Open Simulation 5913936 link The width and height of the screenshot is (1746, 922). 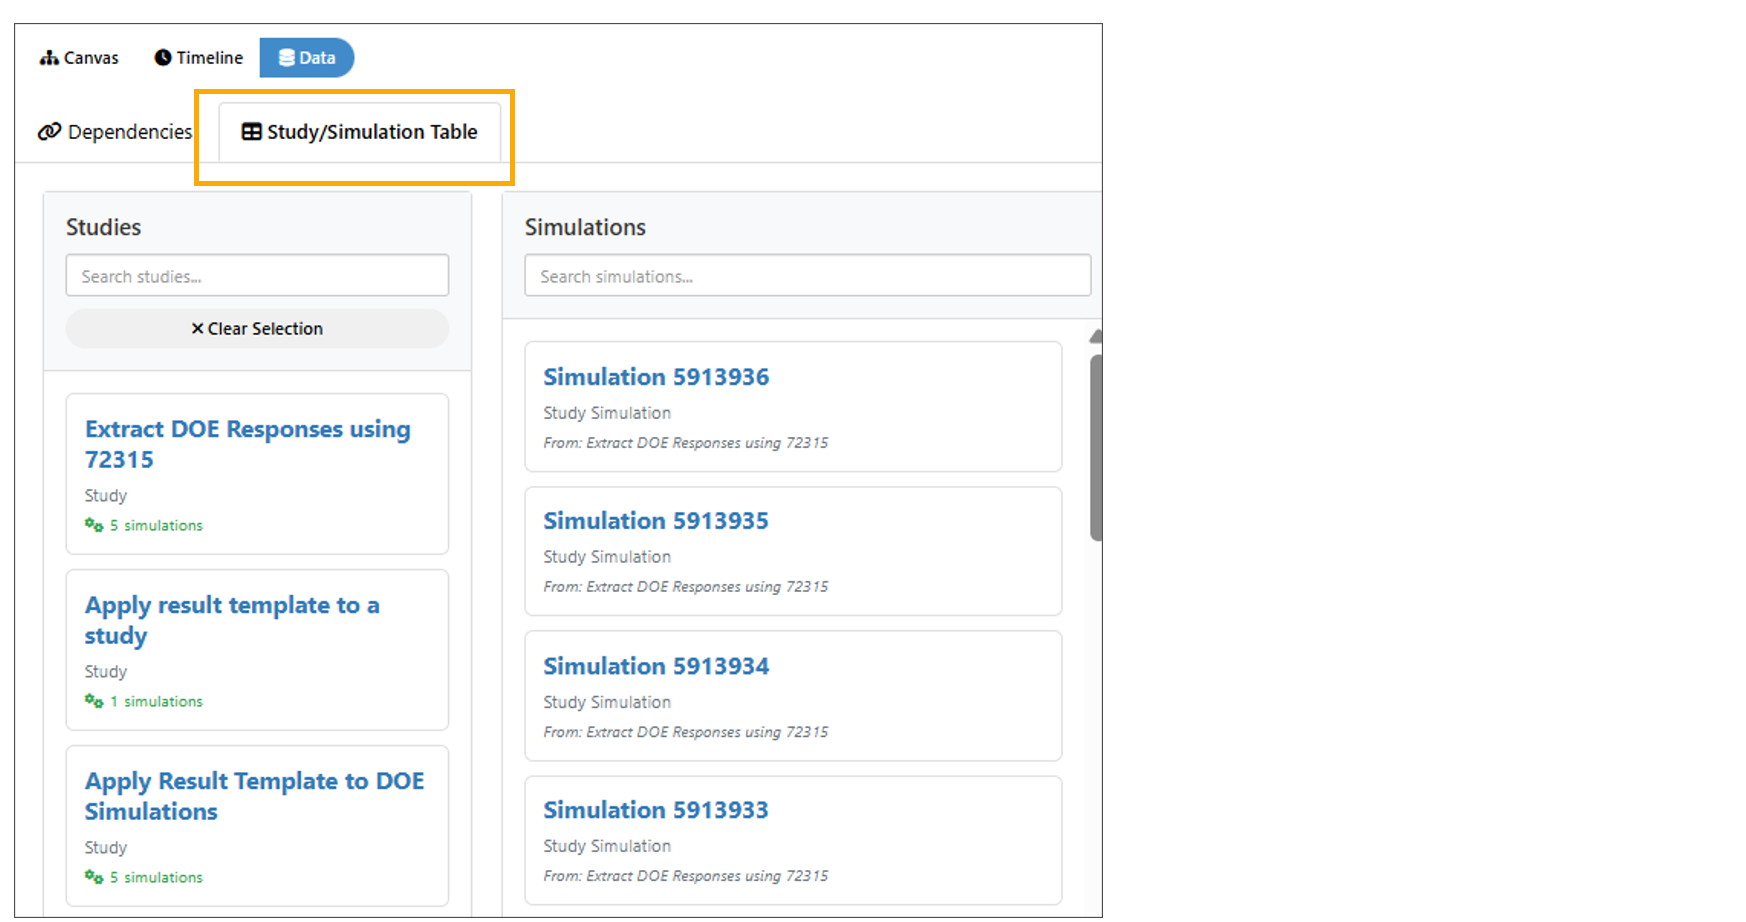point(656,377)
